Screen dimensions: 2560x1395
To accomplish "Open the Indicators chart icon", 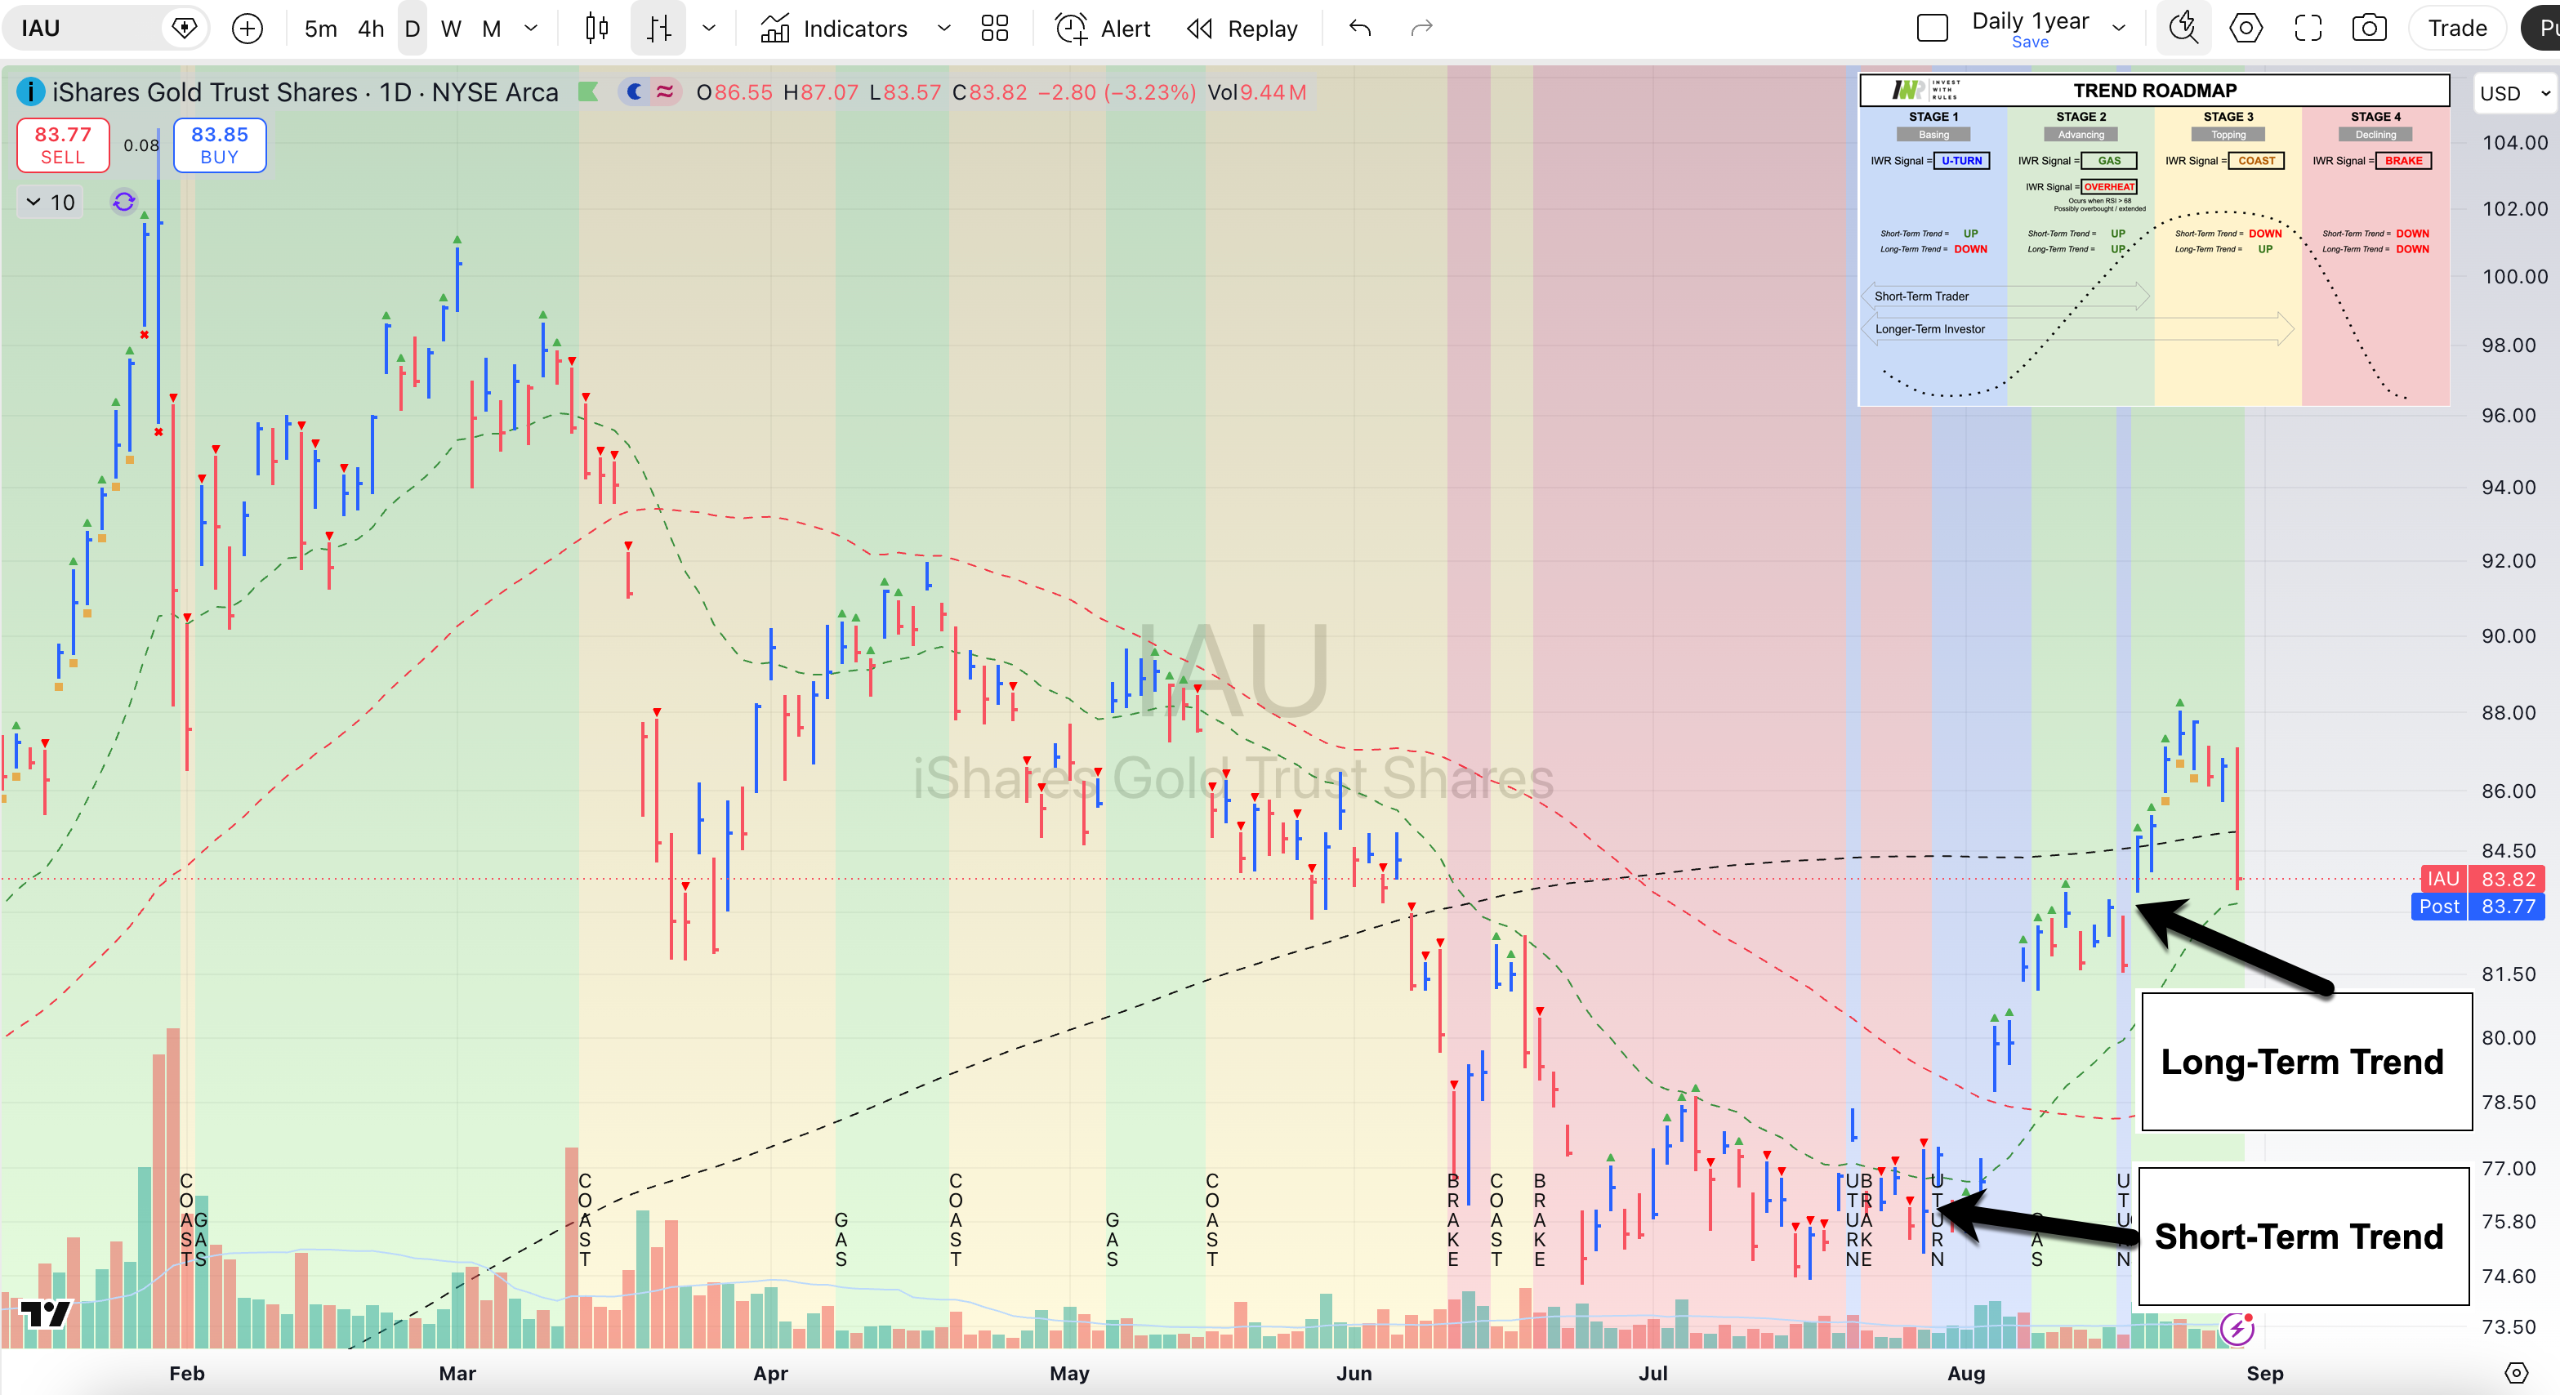I will point(775,28).
